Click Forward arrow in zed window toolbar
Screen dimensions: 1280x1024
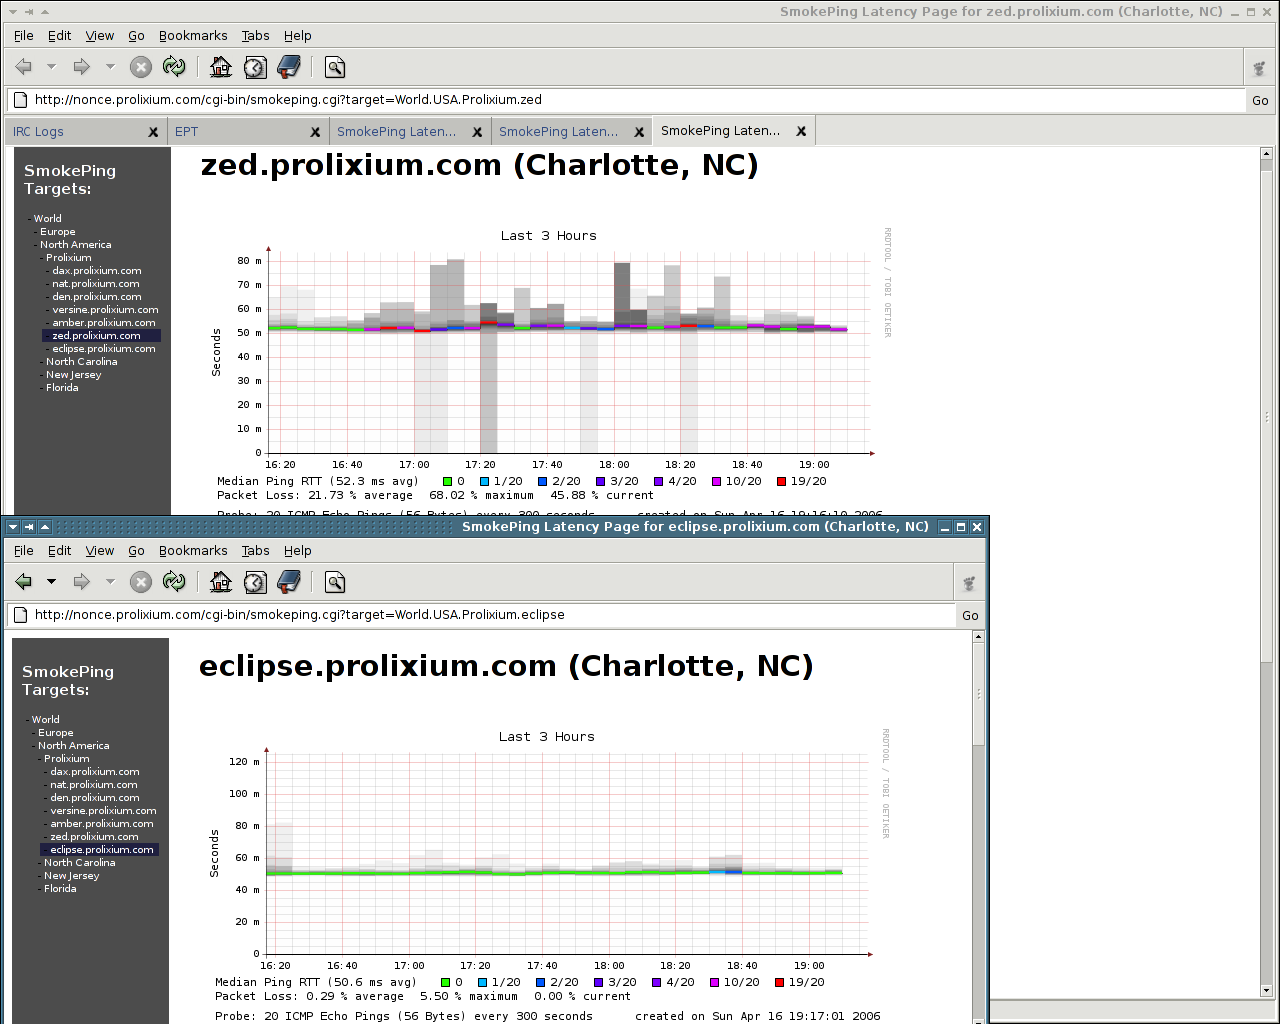tap(82, 67)
